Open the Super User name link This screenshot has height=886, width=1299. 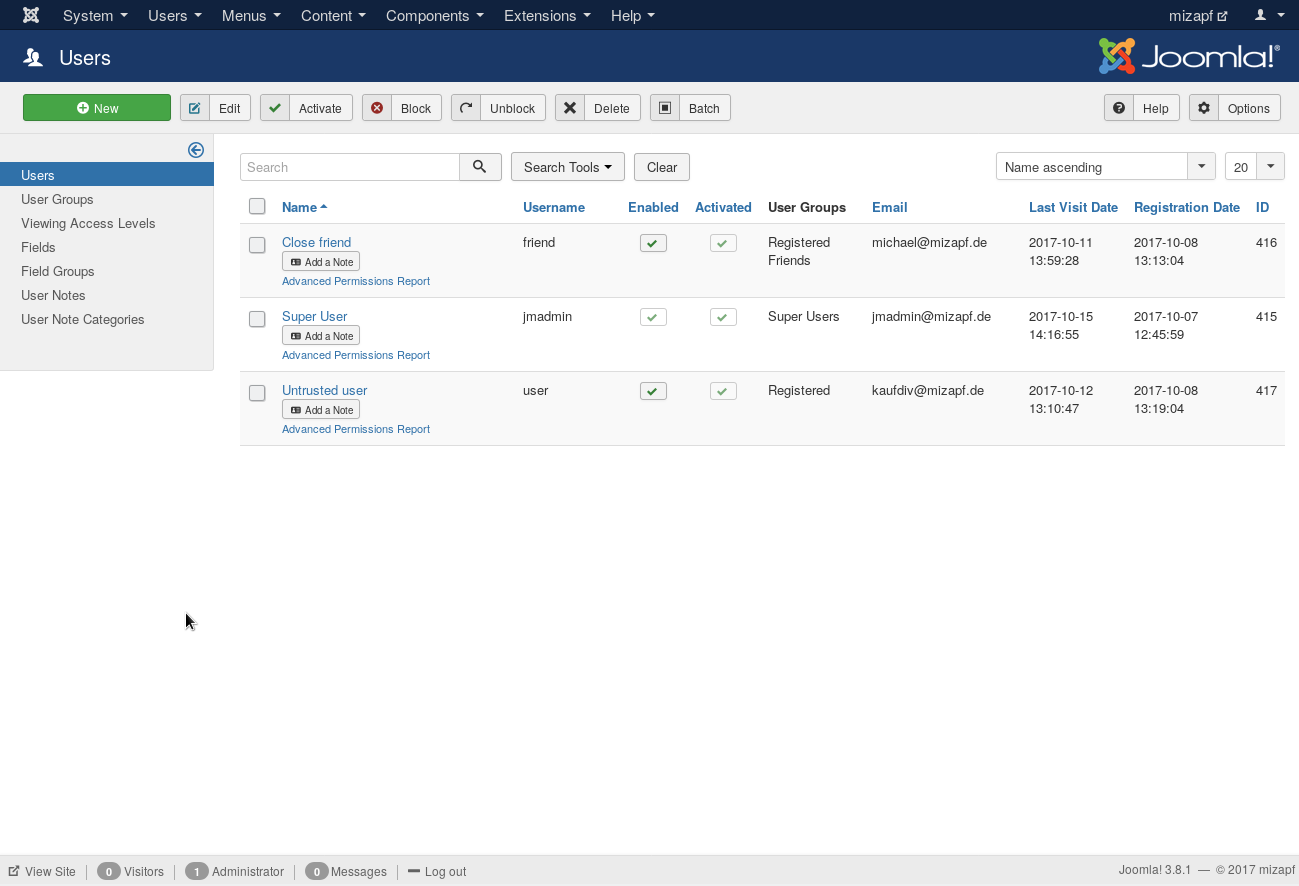point(314,316)
